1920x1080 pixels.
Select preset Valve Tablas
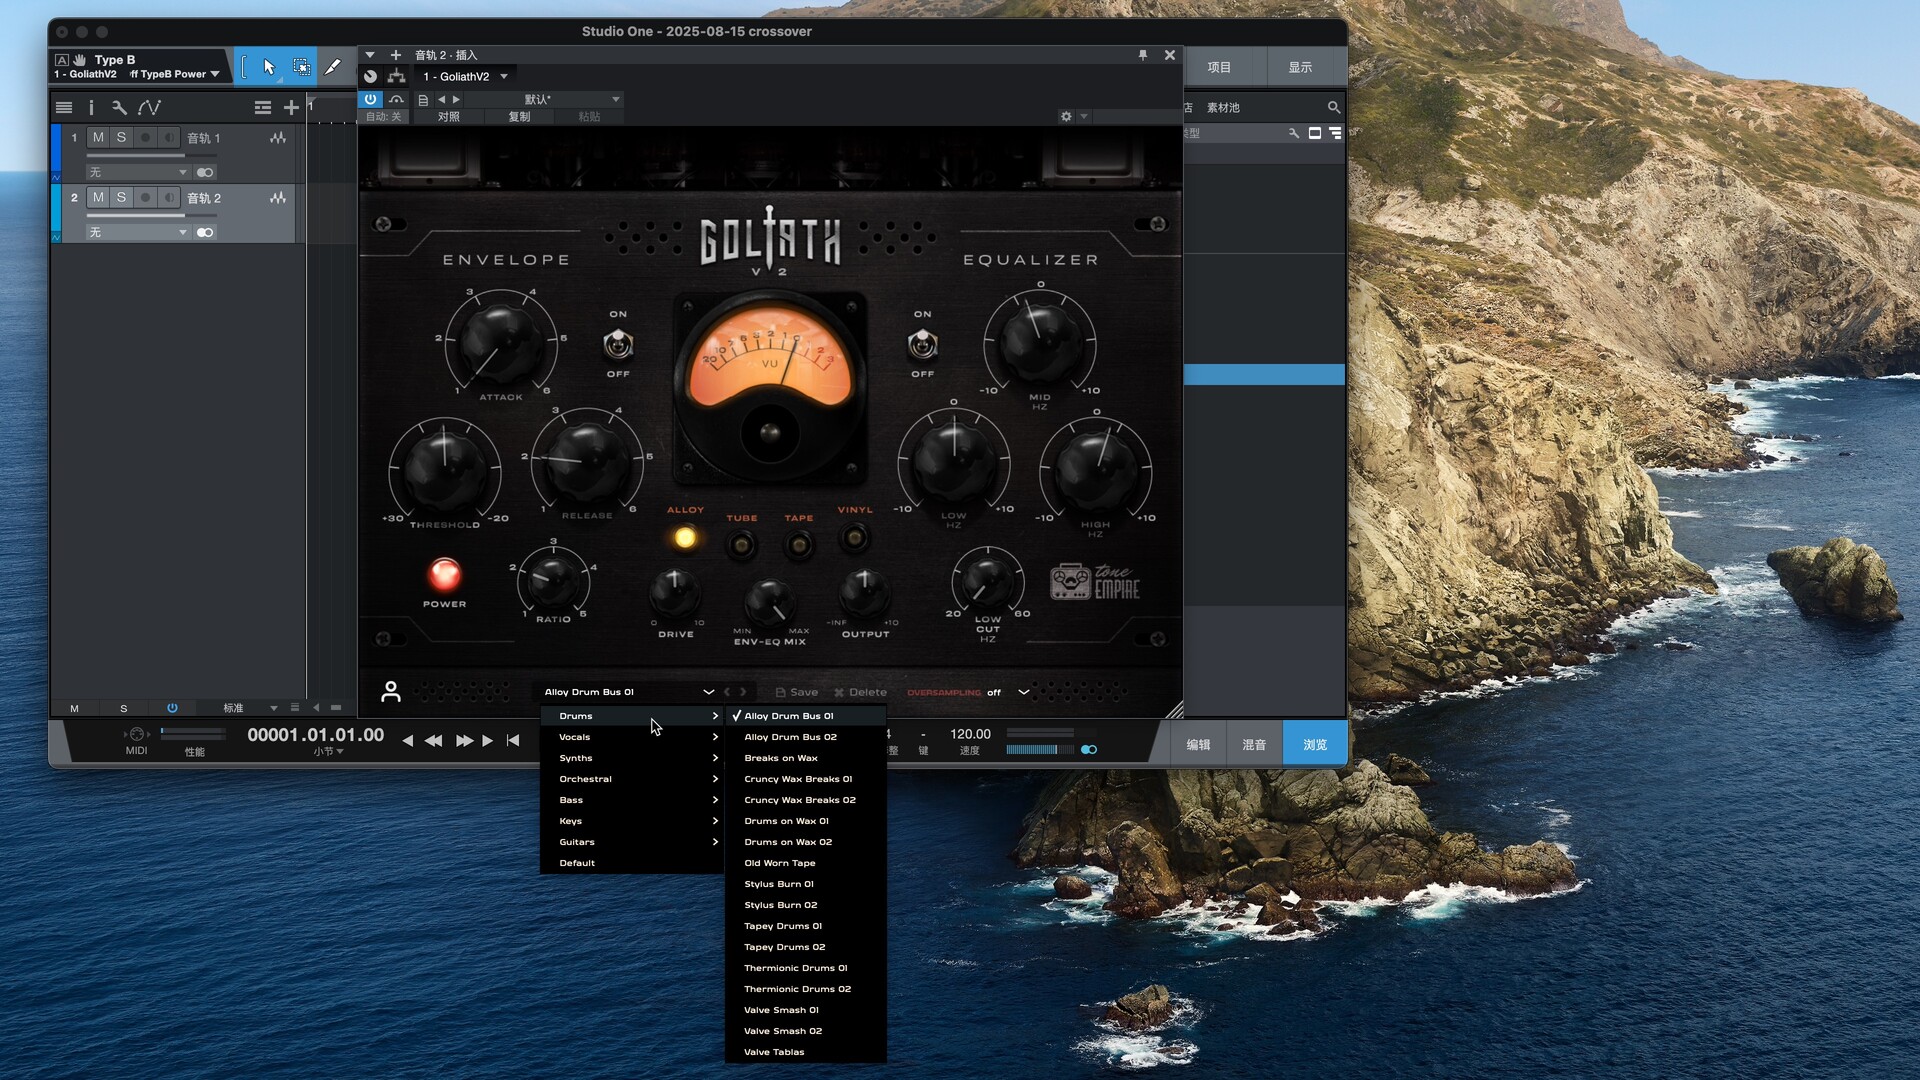[x=806, y=1052]
